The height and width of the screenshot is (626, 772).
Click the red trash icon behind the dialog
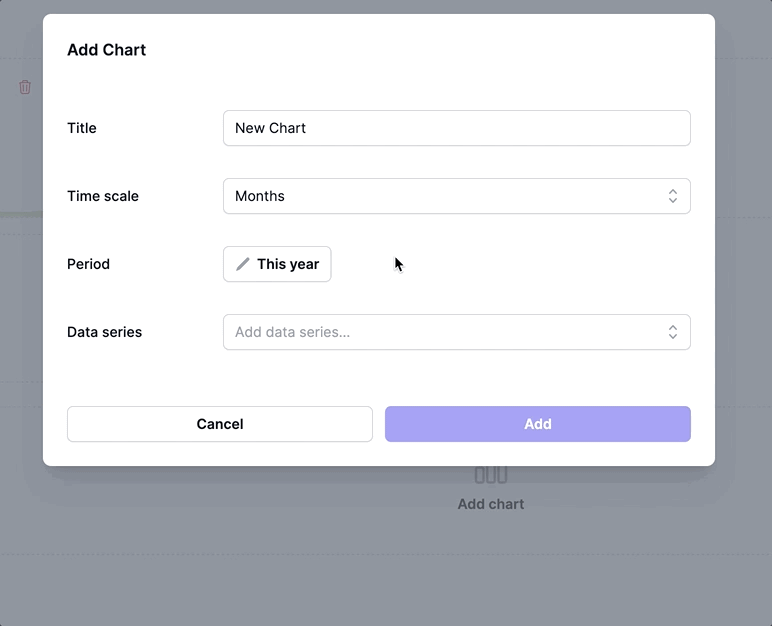tap(25, 87)
